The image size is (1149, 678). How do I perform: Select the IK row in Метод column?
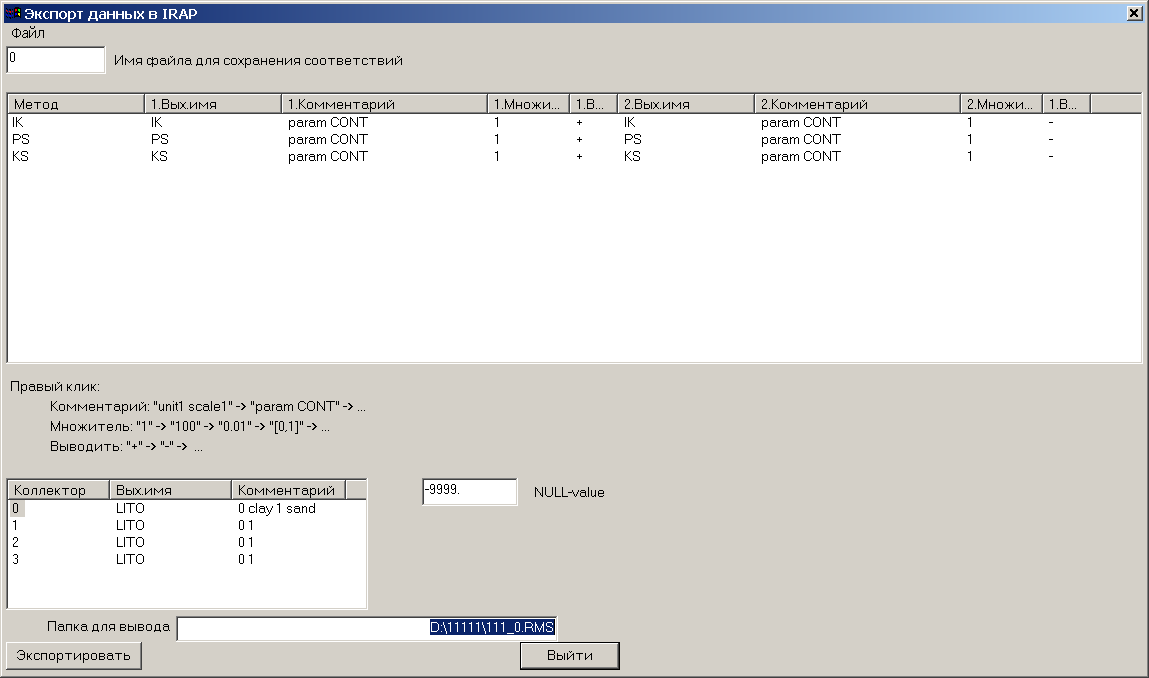pos(18,122)
